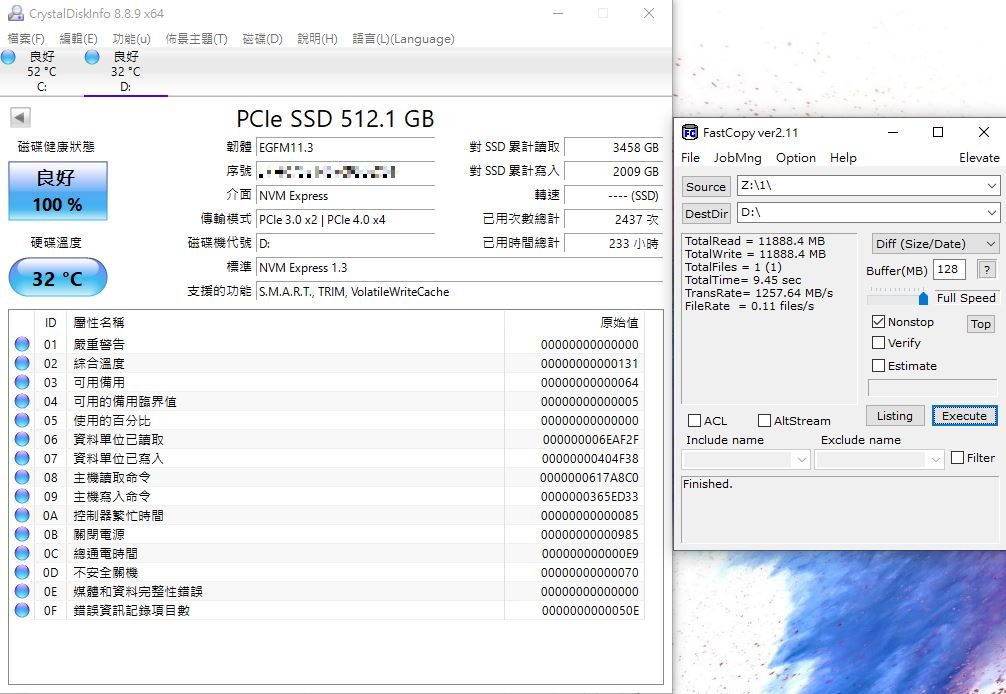
Task: Click status orb for ID 0E 媒體和資料完整性錯誤
Action: tap(22, 591)
